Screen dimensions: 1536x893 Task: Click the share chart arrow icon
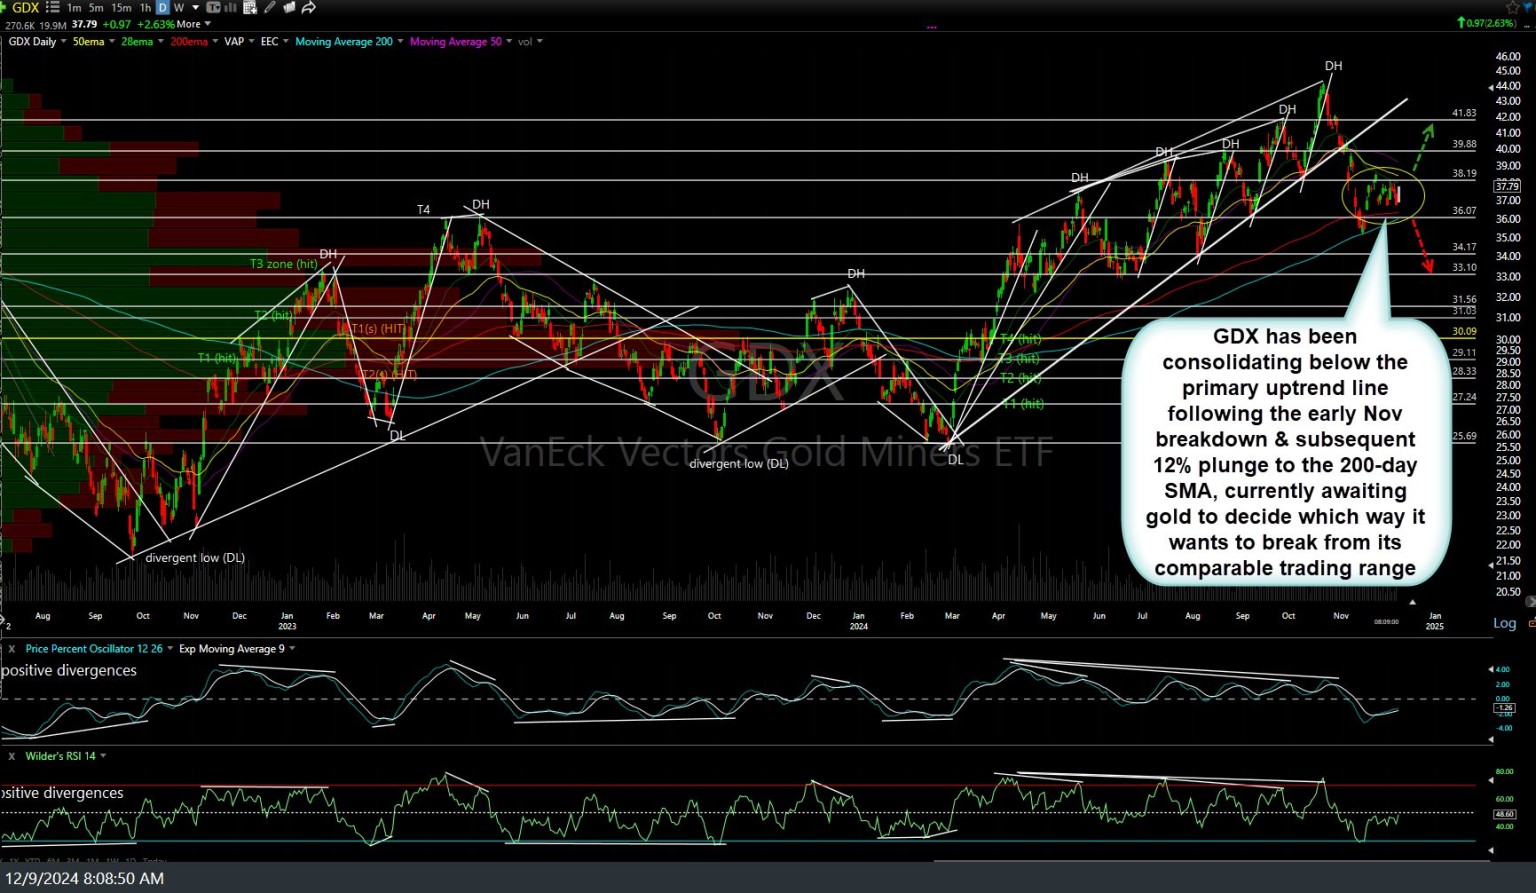308,8
